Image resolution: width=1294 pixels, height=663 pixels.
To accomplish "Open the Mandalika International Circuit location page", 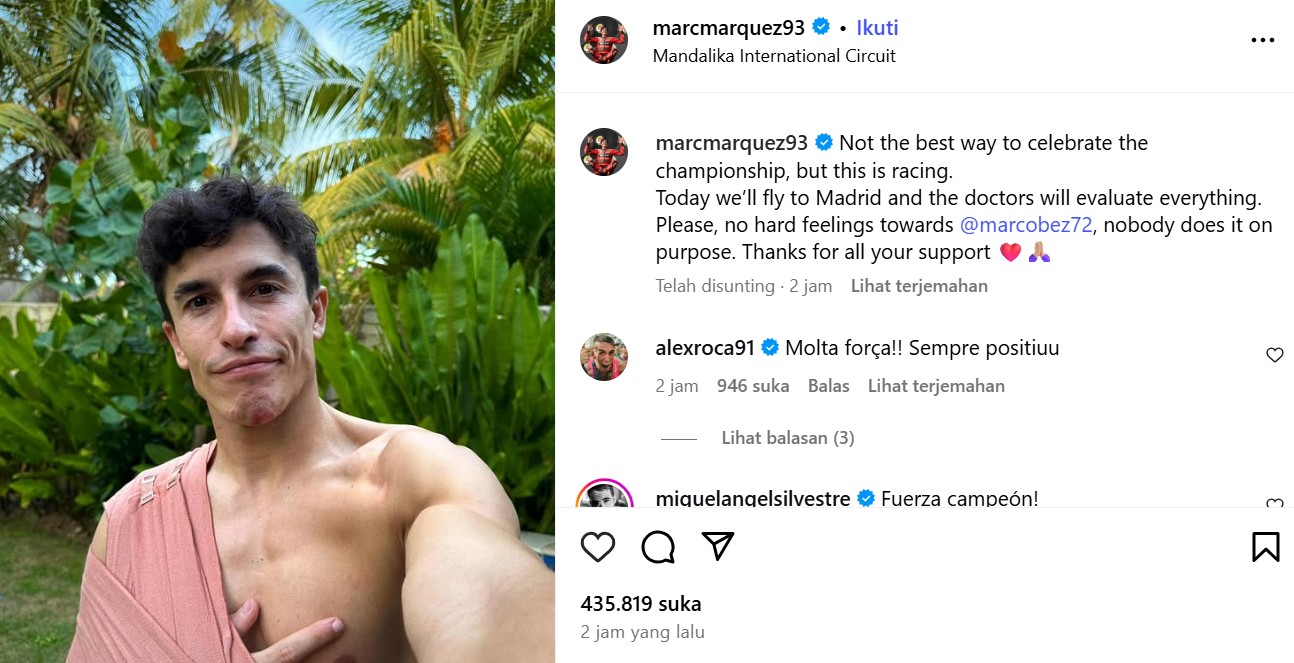I will point(774,56).
